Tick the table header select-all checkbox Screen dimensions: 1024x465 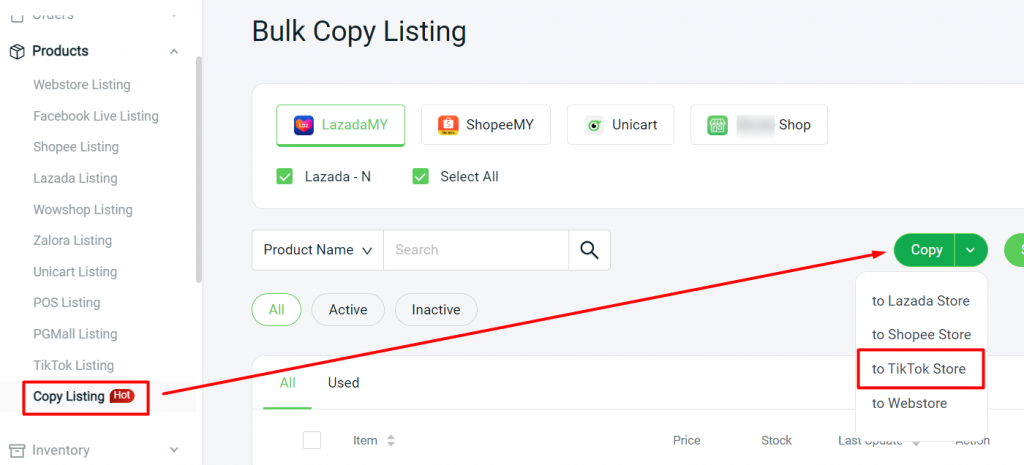[312, 440]
